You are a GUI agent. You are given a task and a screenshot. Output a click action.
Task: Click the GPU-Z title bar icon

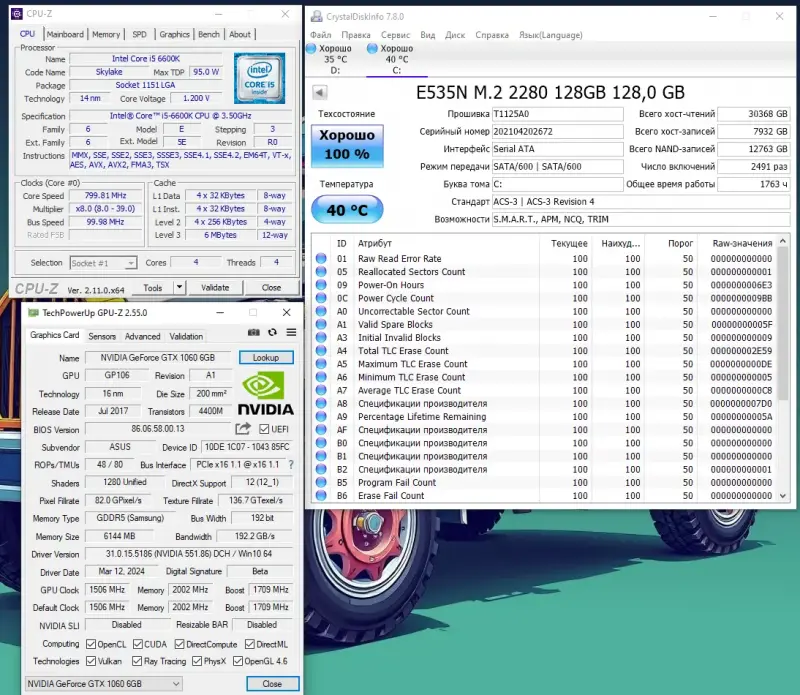[x=33, y=313]
